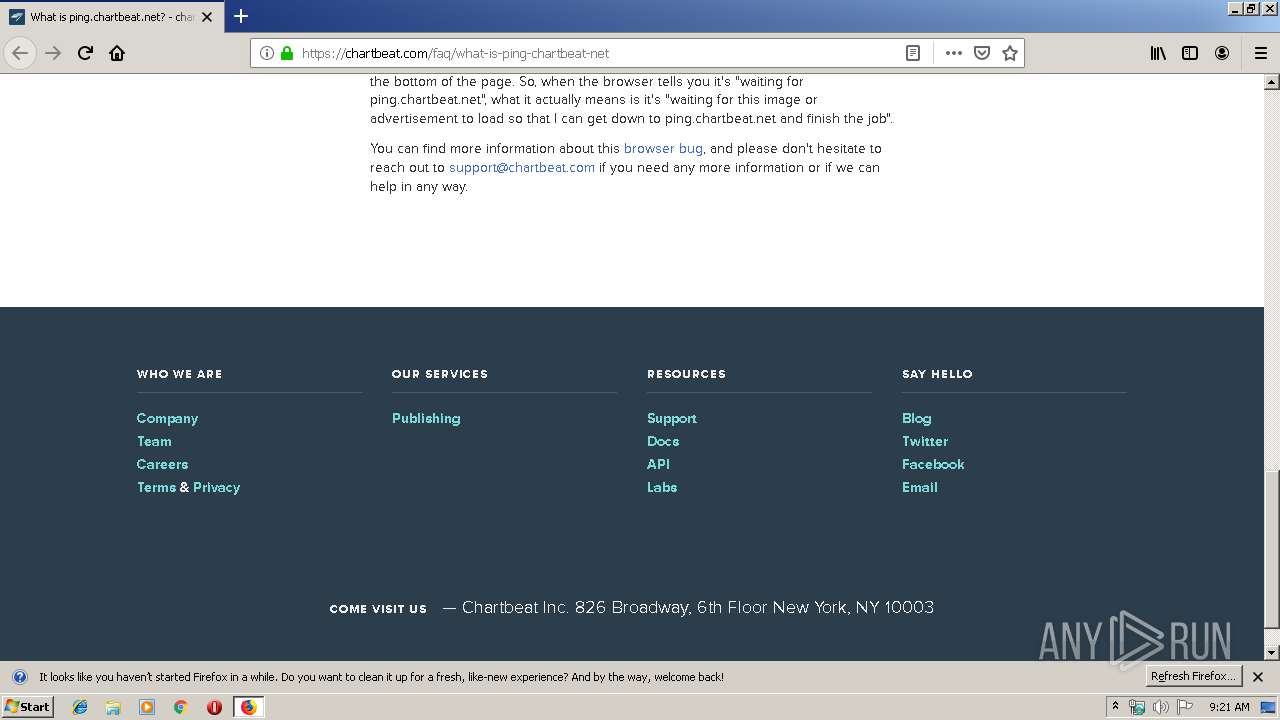Open the Twitter link

[925, 441]
